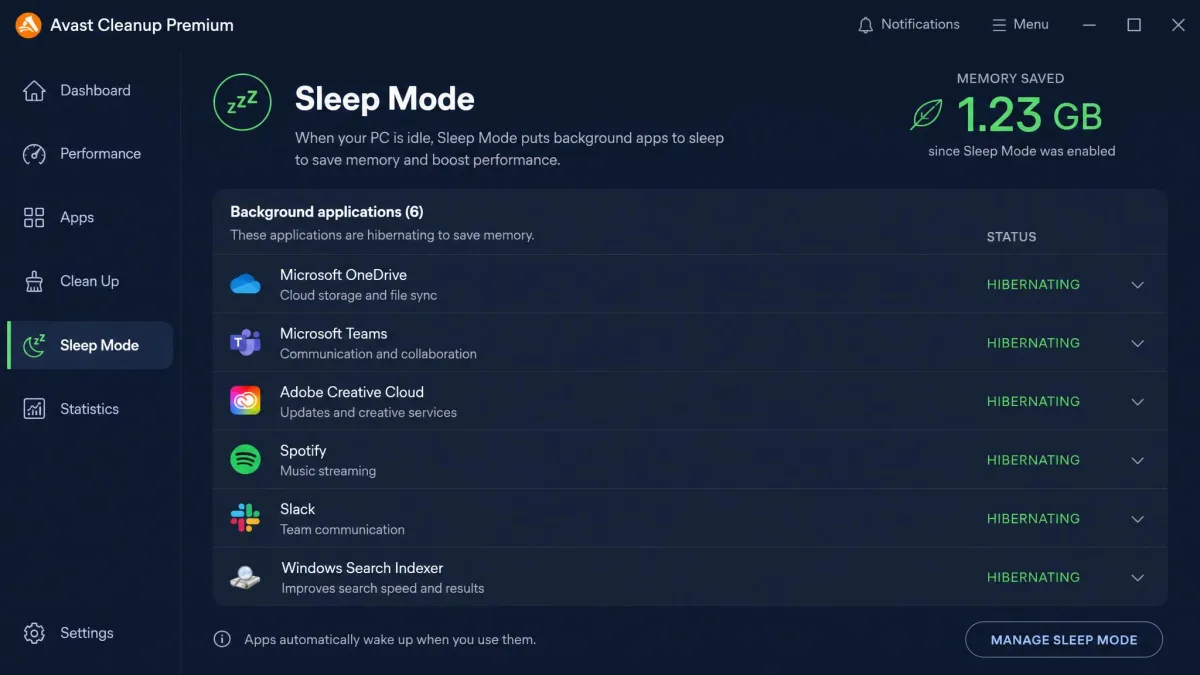Click the Microsoft OneDrive name text
This screenshot has width=1200, height=675.
343,275
